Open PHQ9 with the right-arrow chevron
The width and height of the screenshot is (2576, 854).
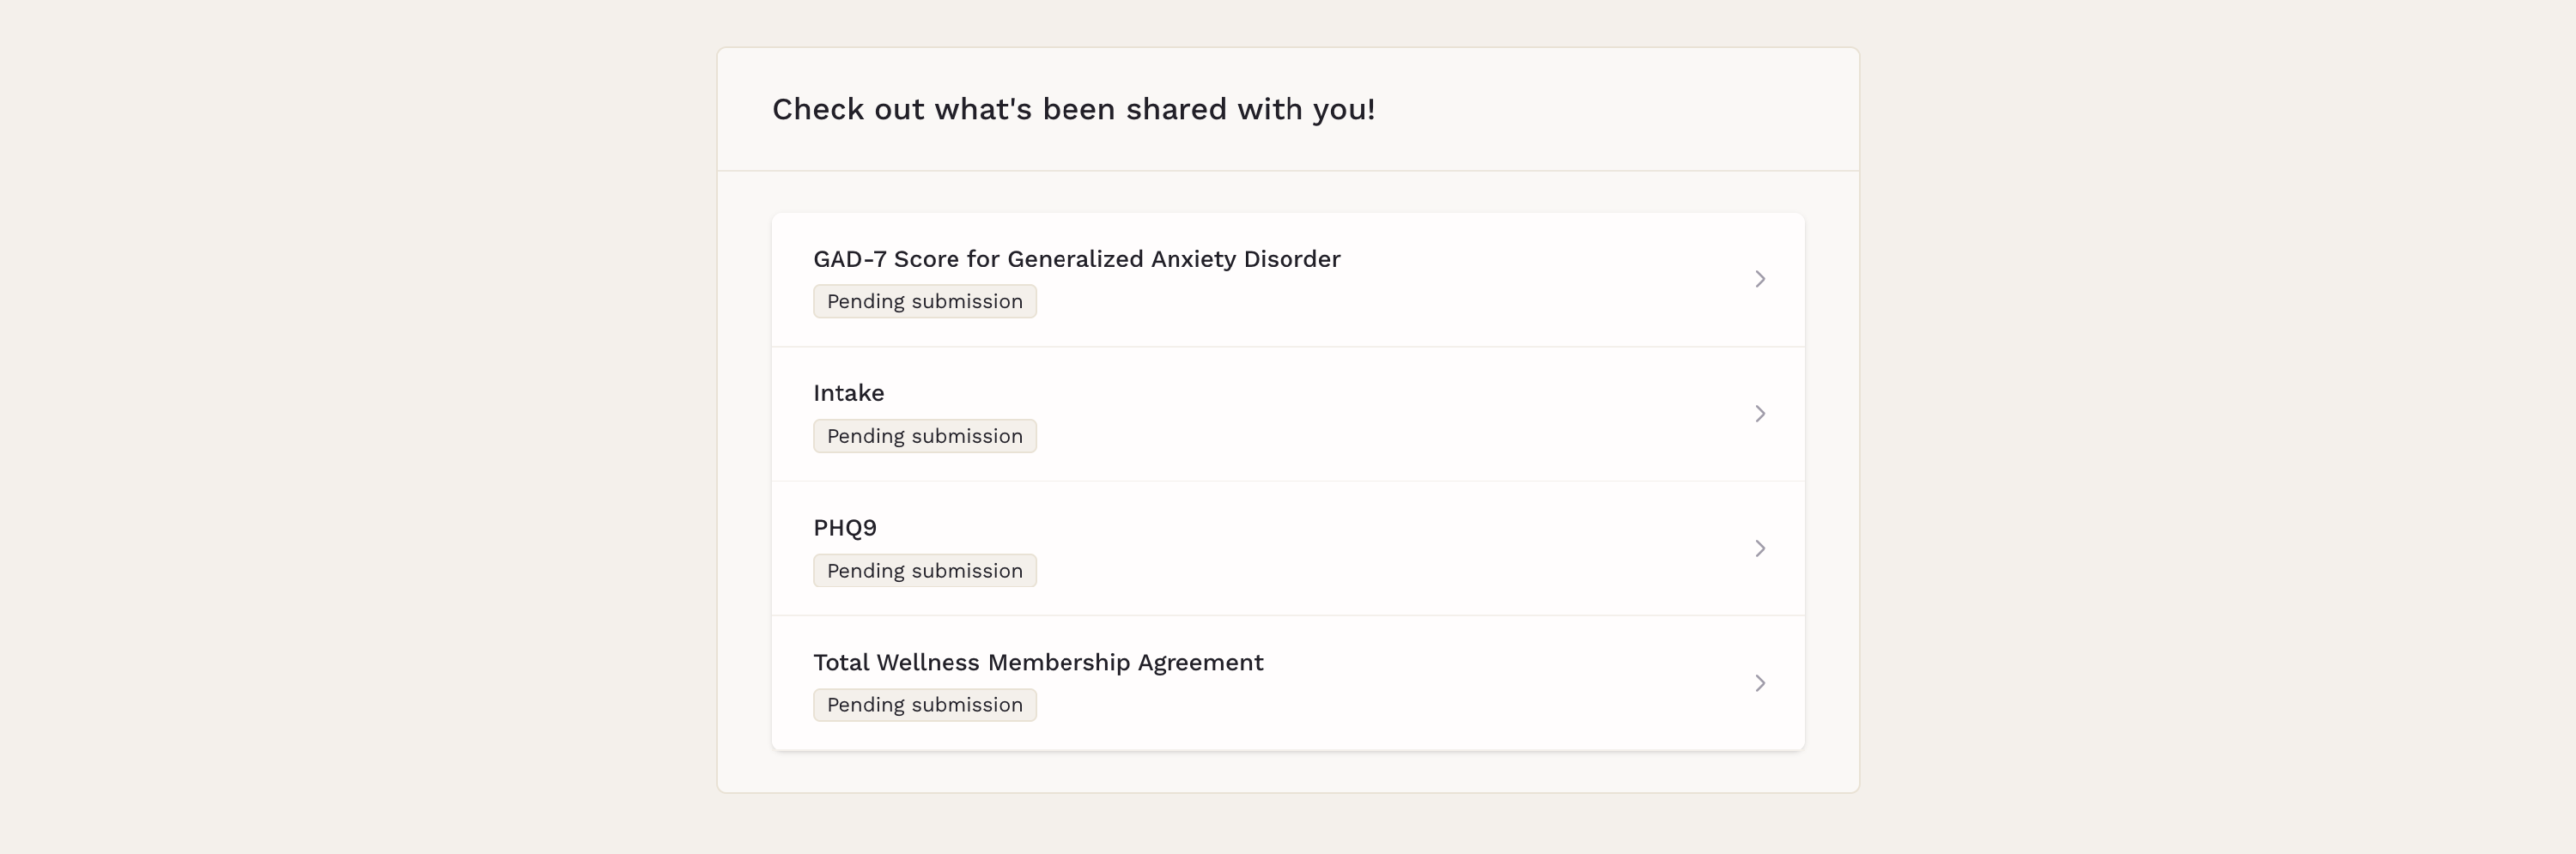(x=1760, y=548)
